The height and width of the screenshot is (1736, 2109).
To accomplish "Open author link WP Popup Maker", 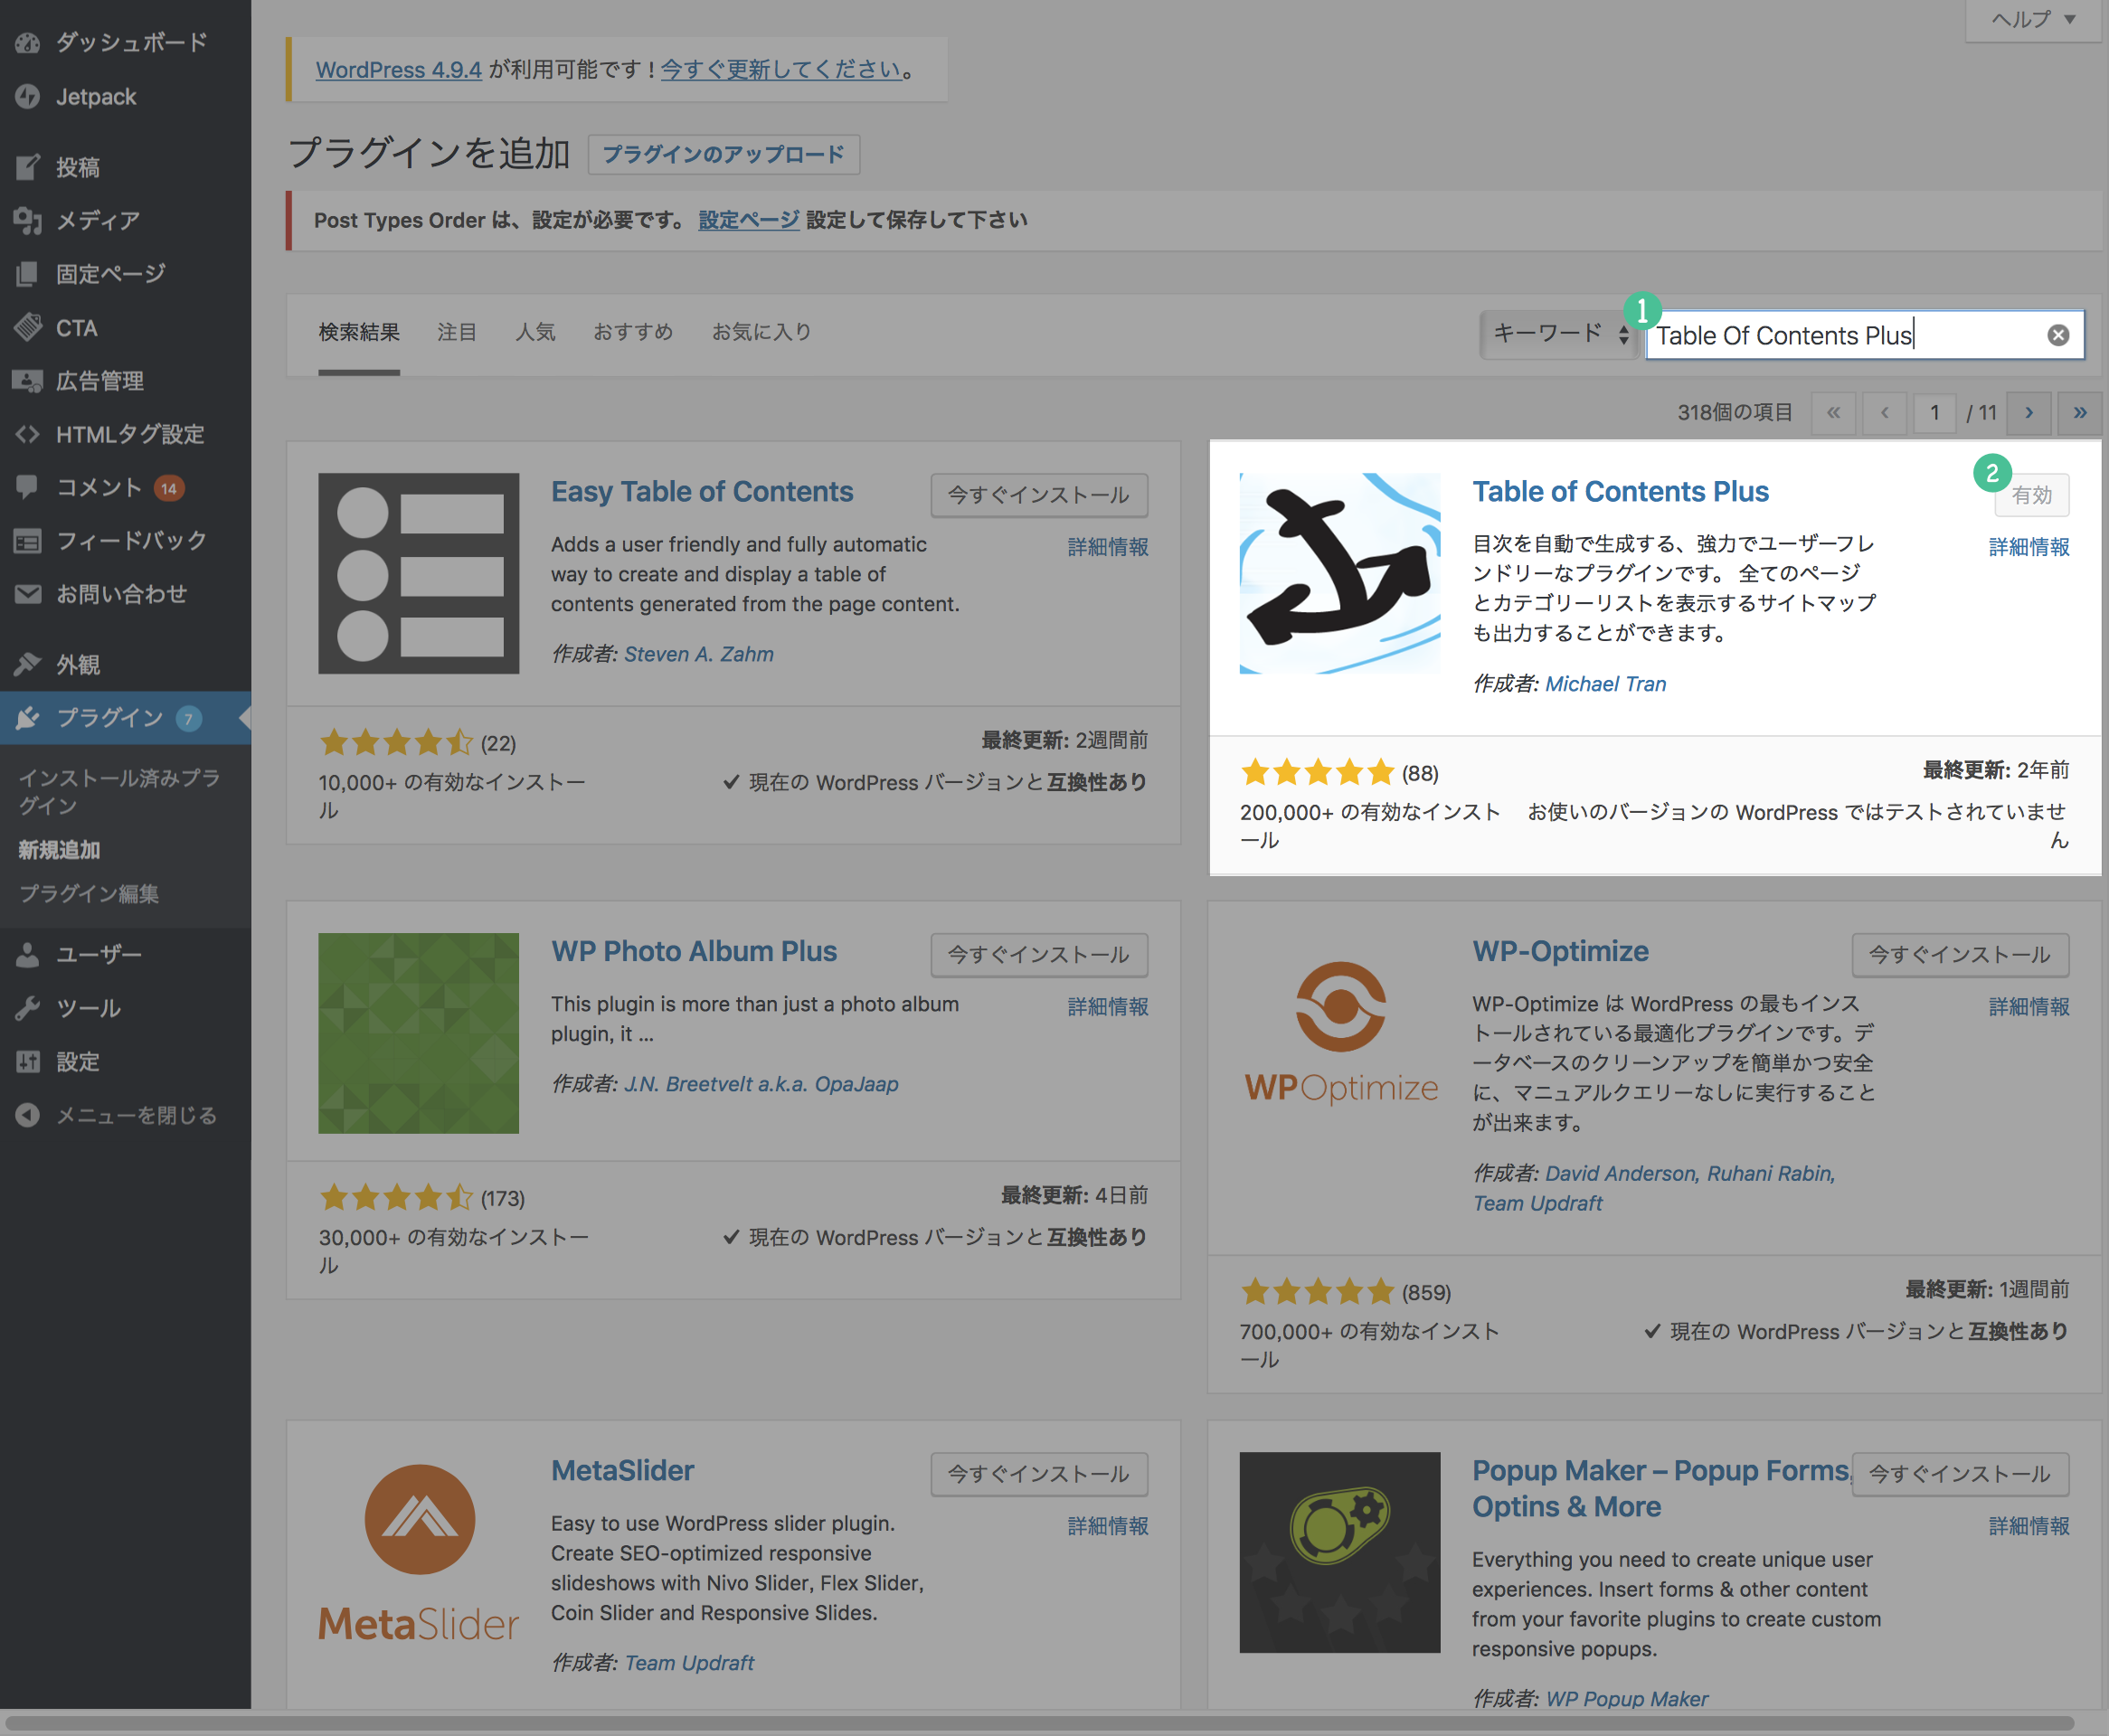I will pos(1627,1699).
